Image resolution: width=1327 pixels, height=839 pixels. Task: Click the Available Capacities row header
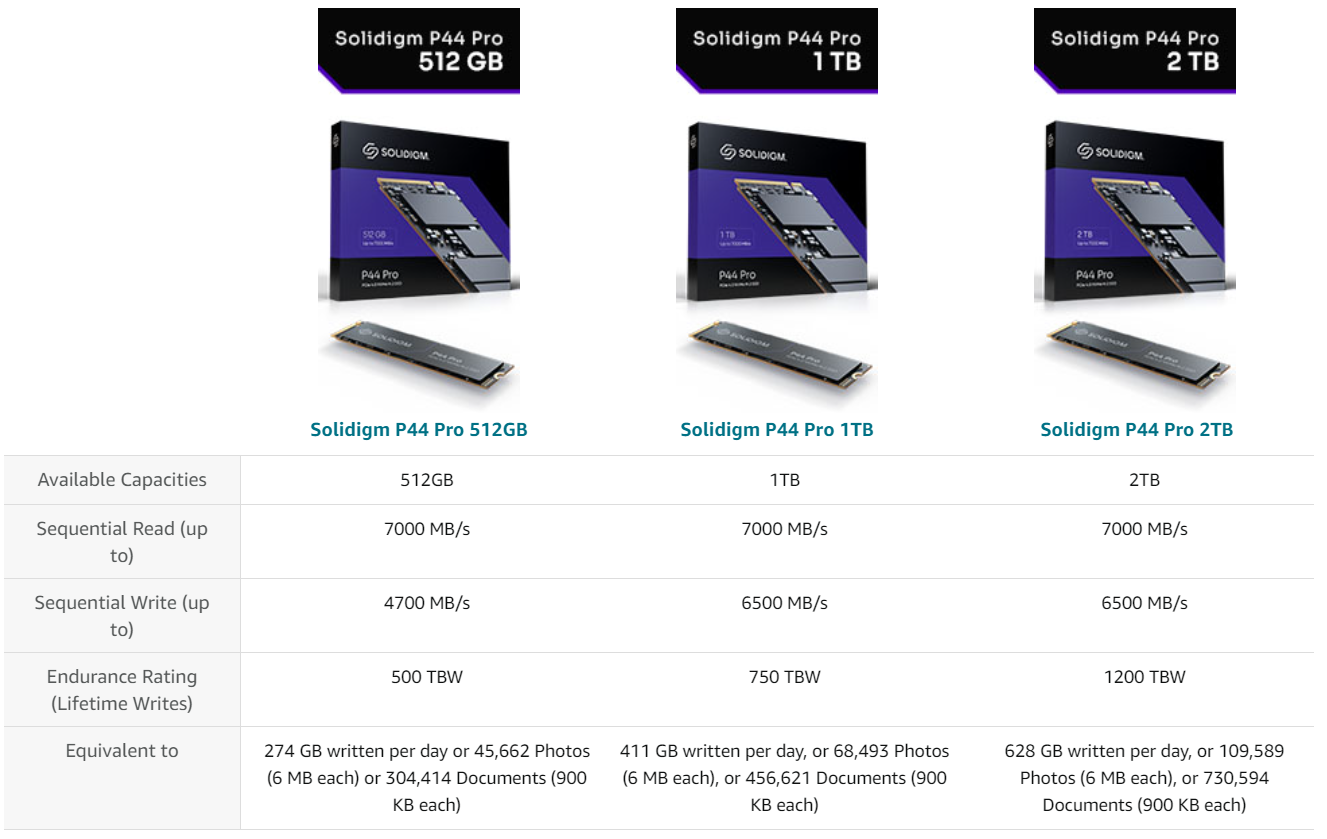[122, 480]
